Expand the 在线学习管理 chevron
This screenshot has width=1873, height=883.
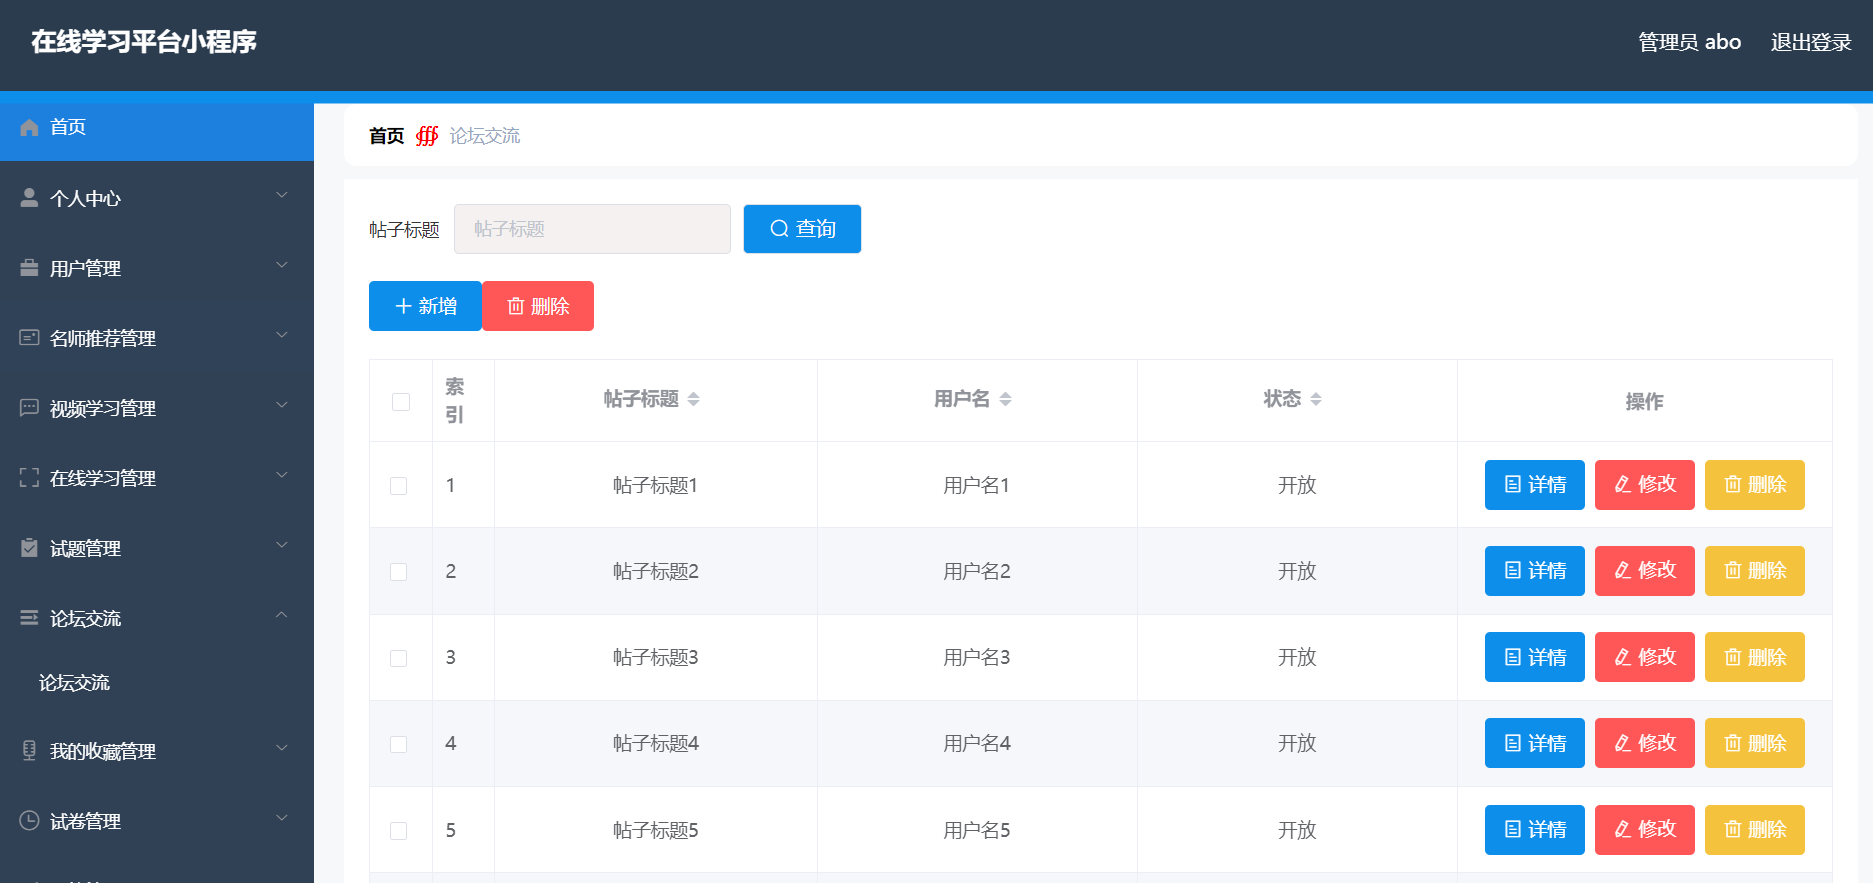(x=282, y=475)
